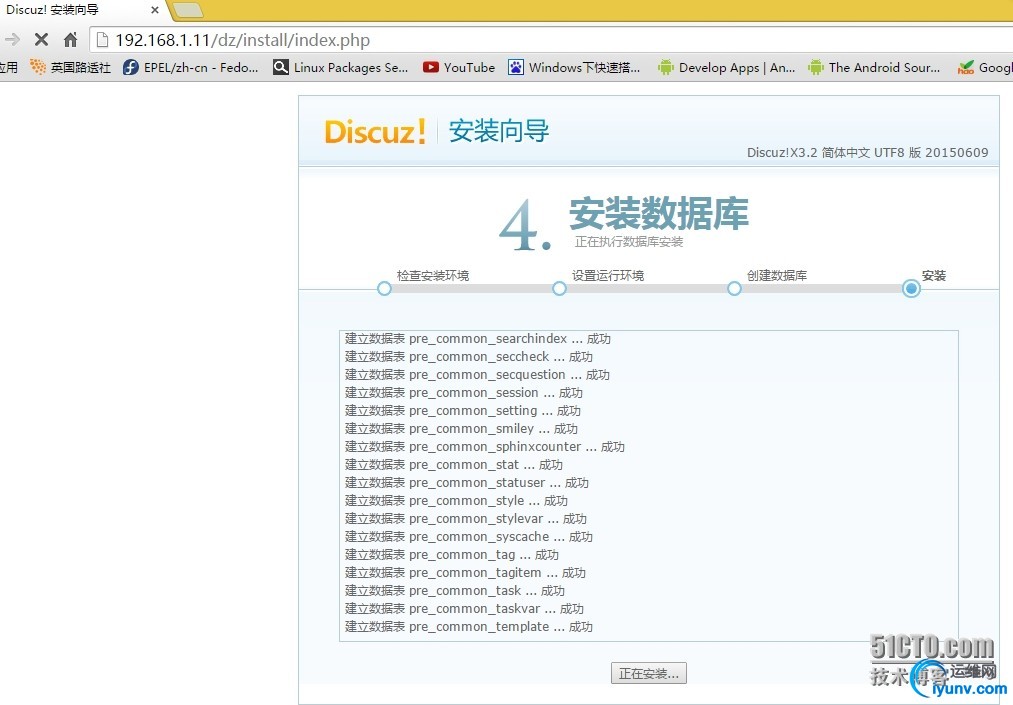
Task: Click log line pre_common_searchindex
Action: point(478,339)
